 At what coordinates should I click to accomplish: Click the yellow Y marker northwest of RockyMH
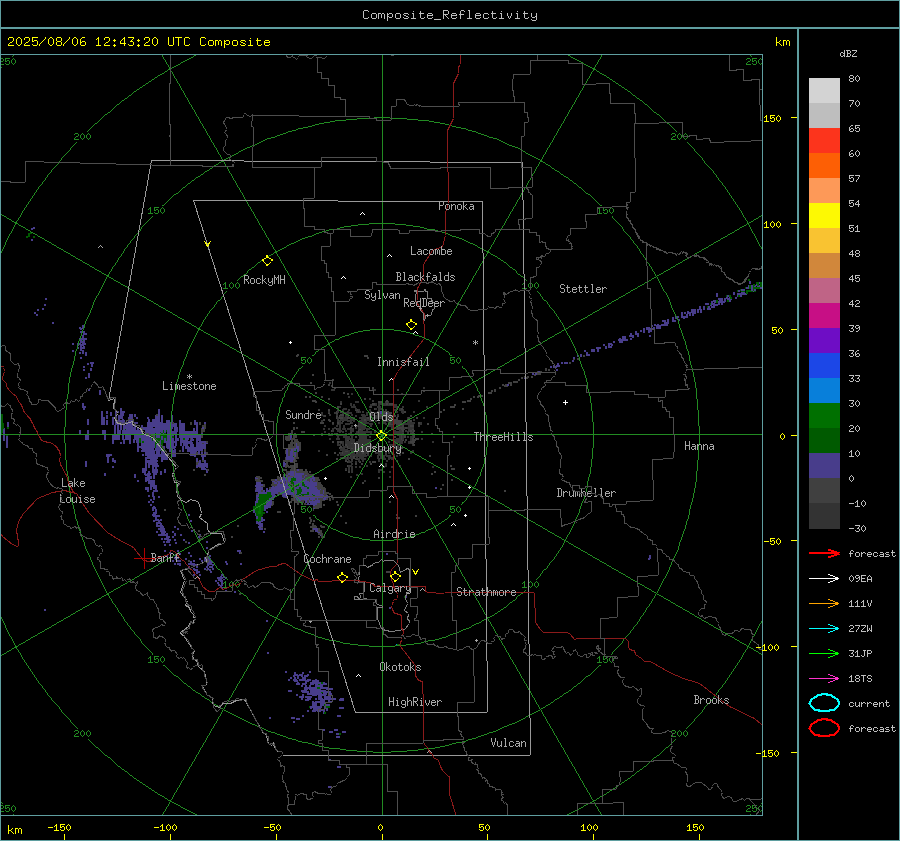pyautogui.click(x=208, y=244)
